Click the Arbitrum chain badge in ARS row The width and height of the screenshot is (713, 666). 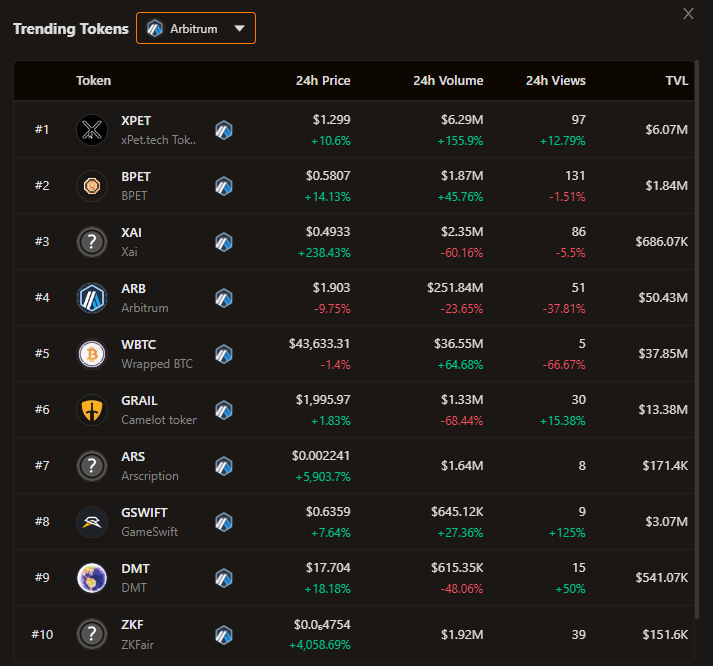tap(224, 466)
